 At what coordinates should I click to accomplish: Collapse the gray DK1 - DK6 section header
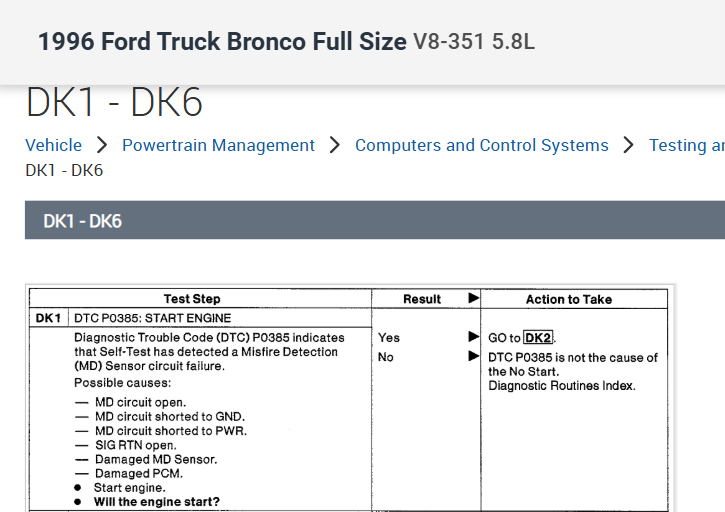[375, 220]
